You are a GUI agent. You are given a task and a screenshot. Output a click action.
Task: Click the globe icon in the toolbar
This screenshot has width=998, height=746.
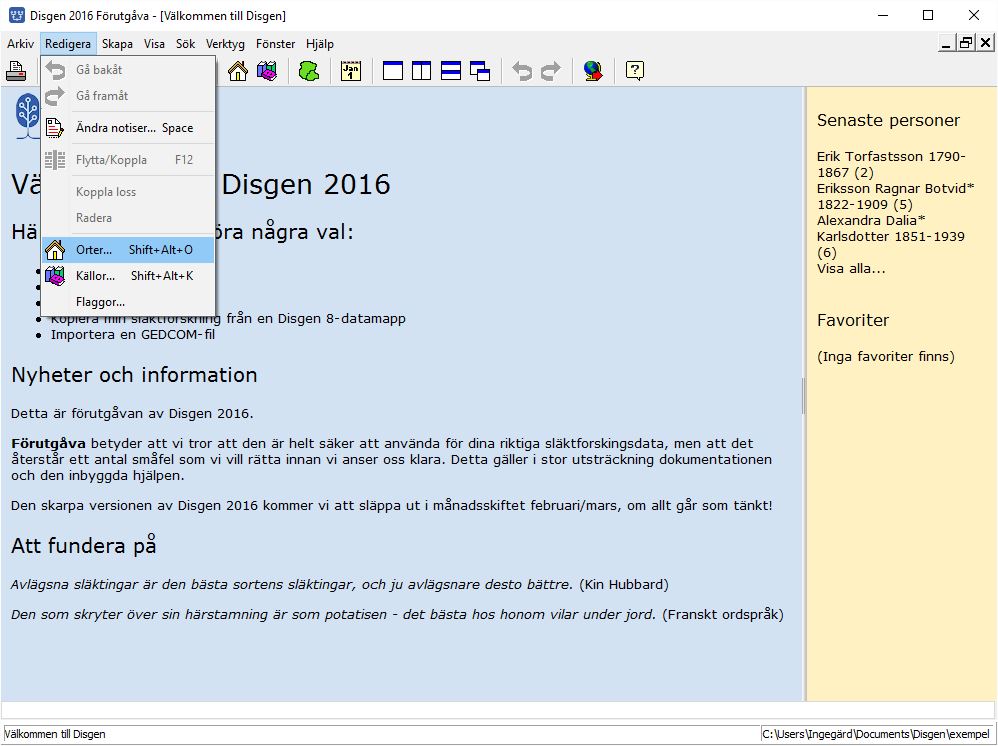click(593, 71)
